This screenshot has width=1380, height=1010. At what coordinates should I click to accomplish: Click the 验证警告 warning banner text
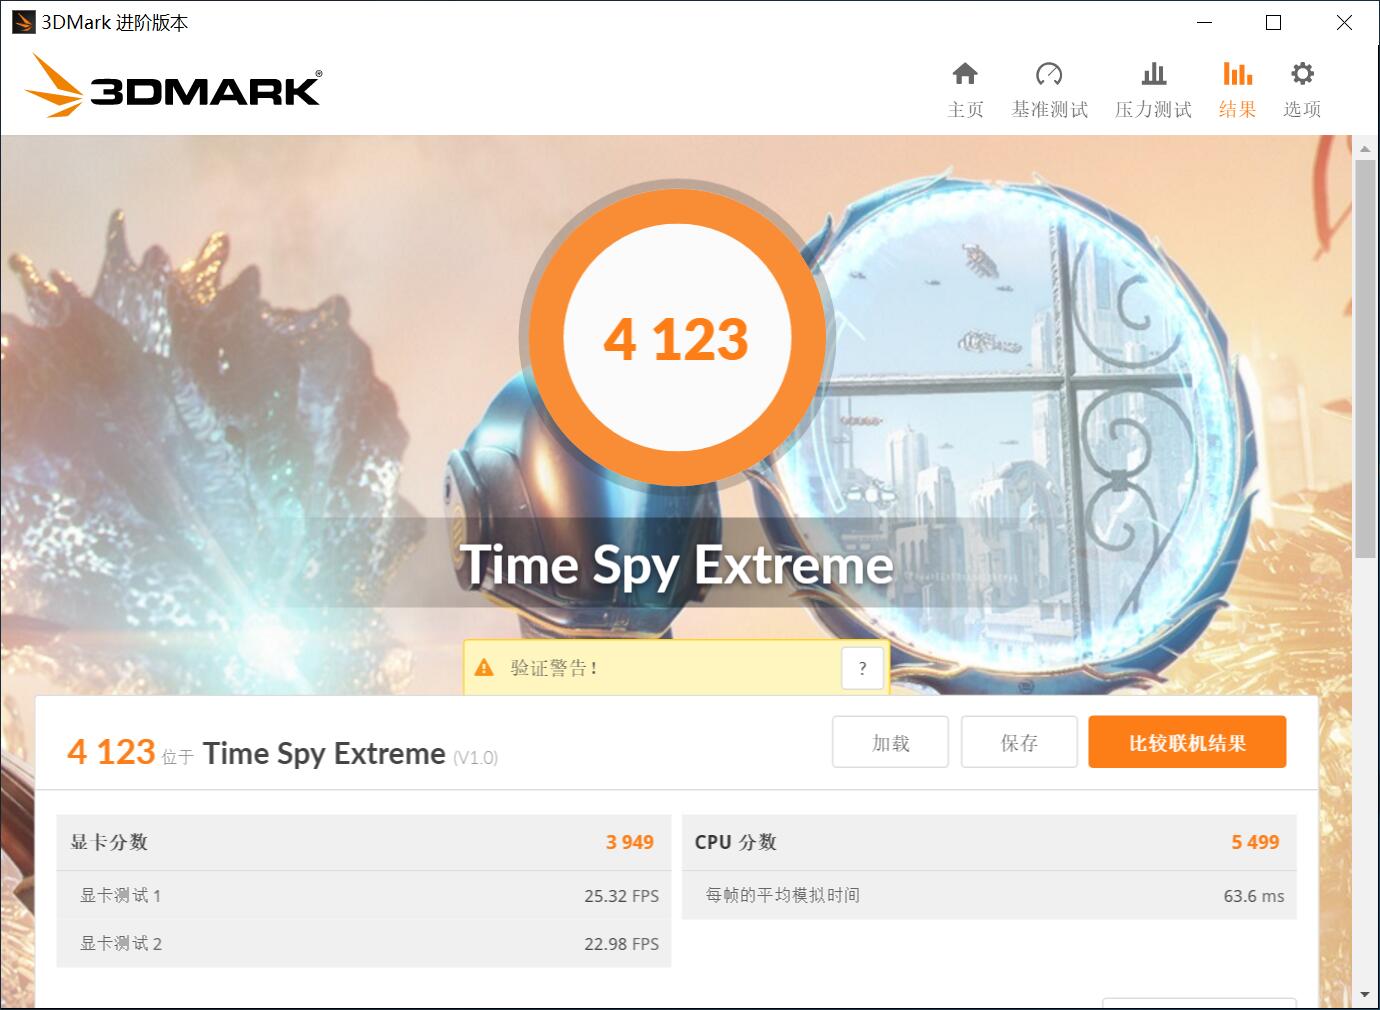[x=554, y=668]
